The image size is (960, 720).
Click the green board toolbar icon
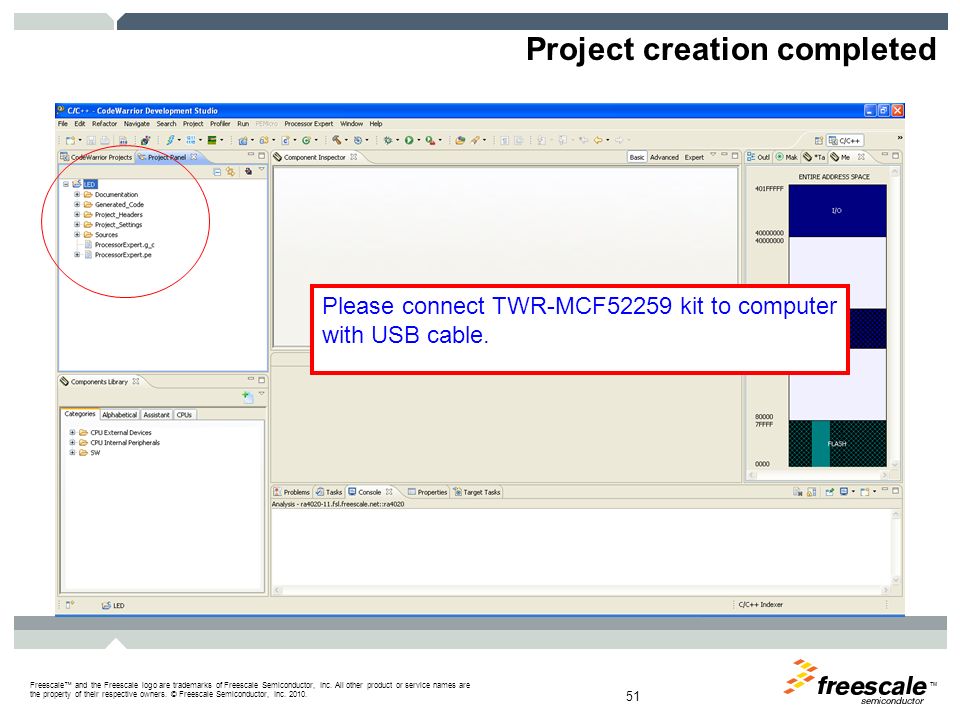click(212, 140)
